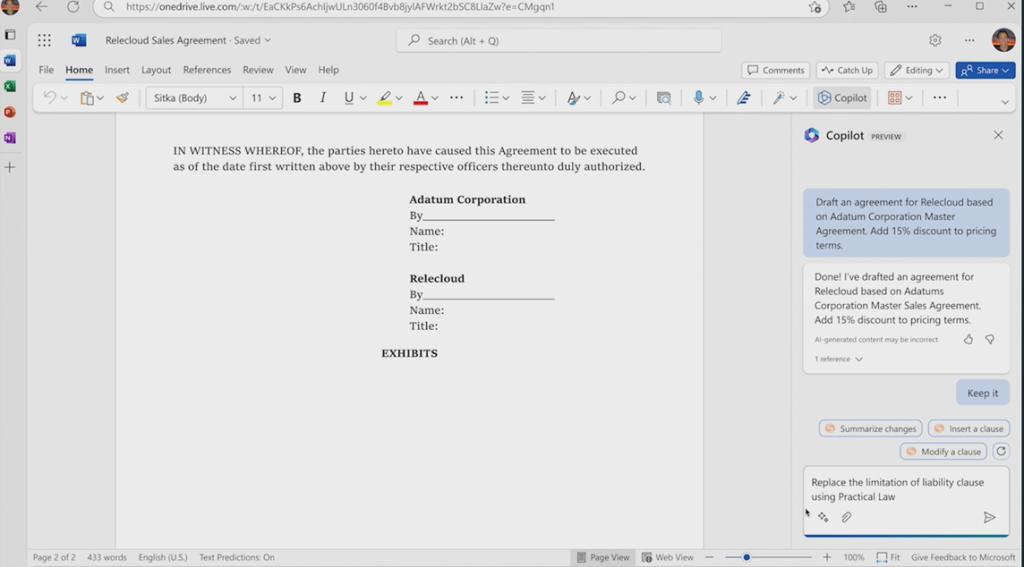Screen dimensions: 1024x567
Task: Open the Sitka (Body) font dropdown
Action: [194, 98]
